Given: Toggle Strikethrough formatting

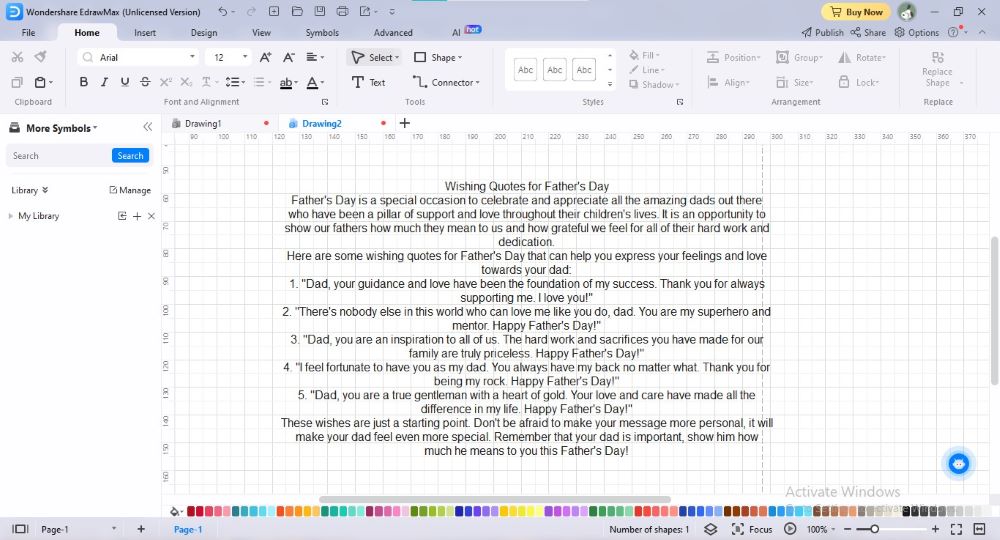Looking at the screenshot, I should (145, 82).
